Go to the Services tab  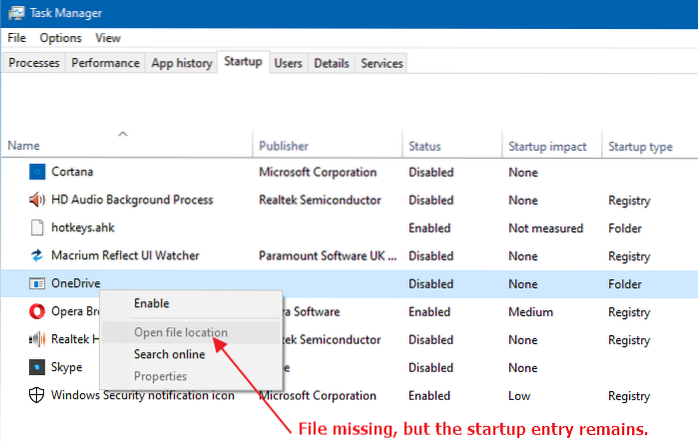(381, 63)
